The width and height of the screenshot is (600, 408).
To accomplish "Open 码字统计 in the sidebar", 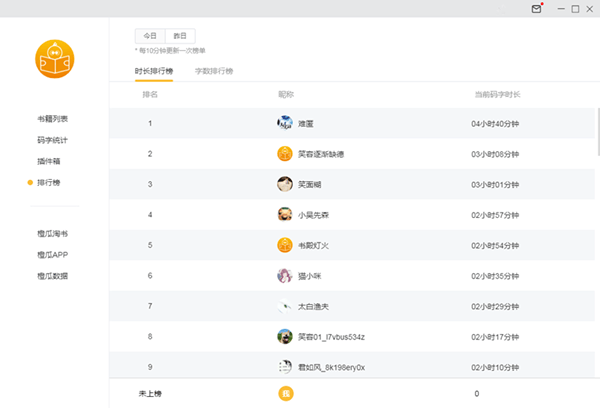I will pyautogui.click(x=52, y=140).
